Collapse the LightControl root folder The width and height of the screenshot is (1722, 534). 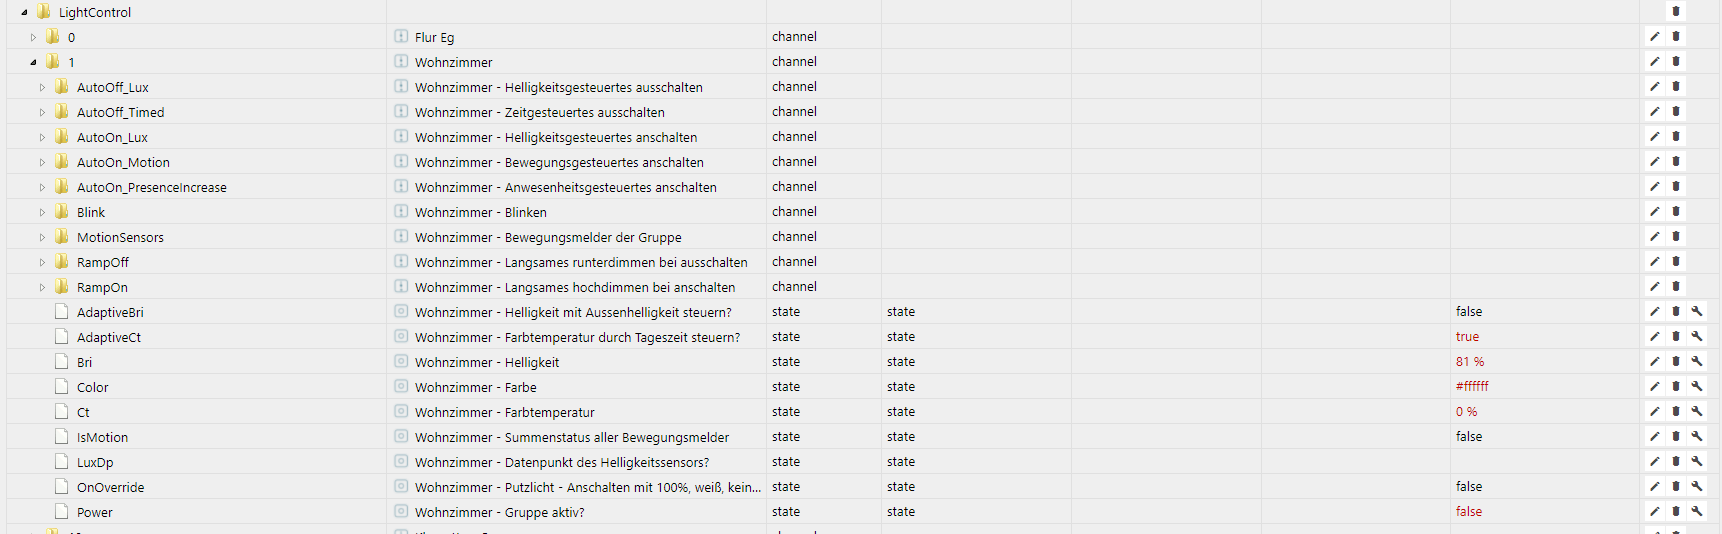click(x=24, y=12)
